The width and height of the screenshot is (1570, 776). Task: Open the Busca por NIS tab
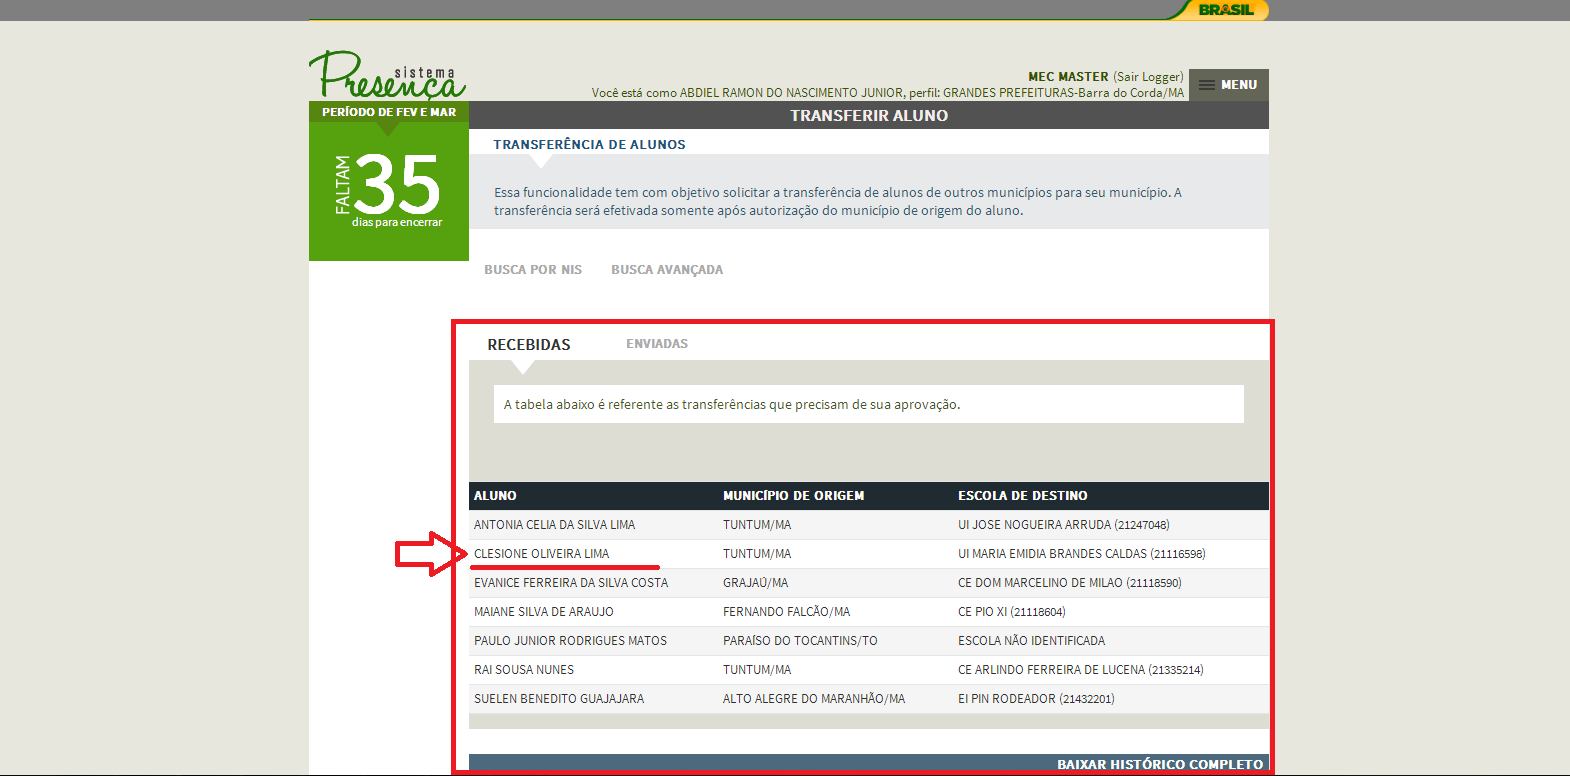click(x=533, y=270)
